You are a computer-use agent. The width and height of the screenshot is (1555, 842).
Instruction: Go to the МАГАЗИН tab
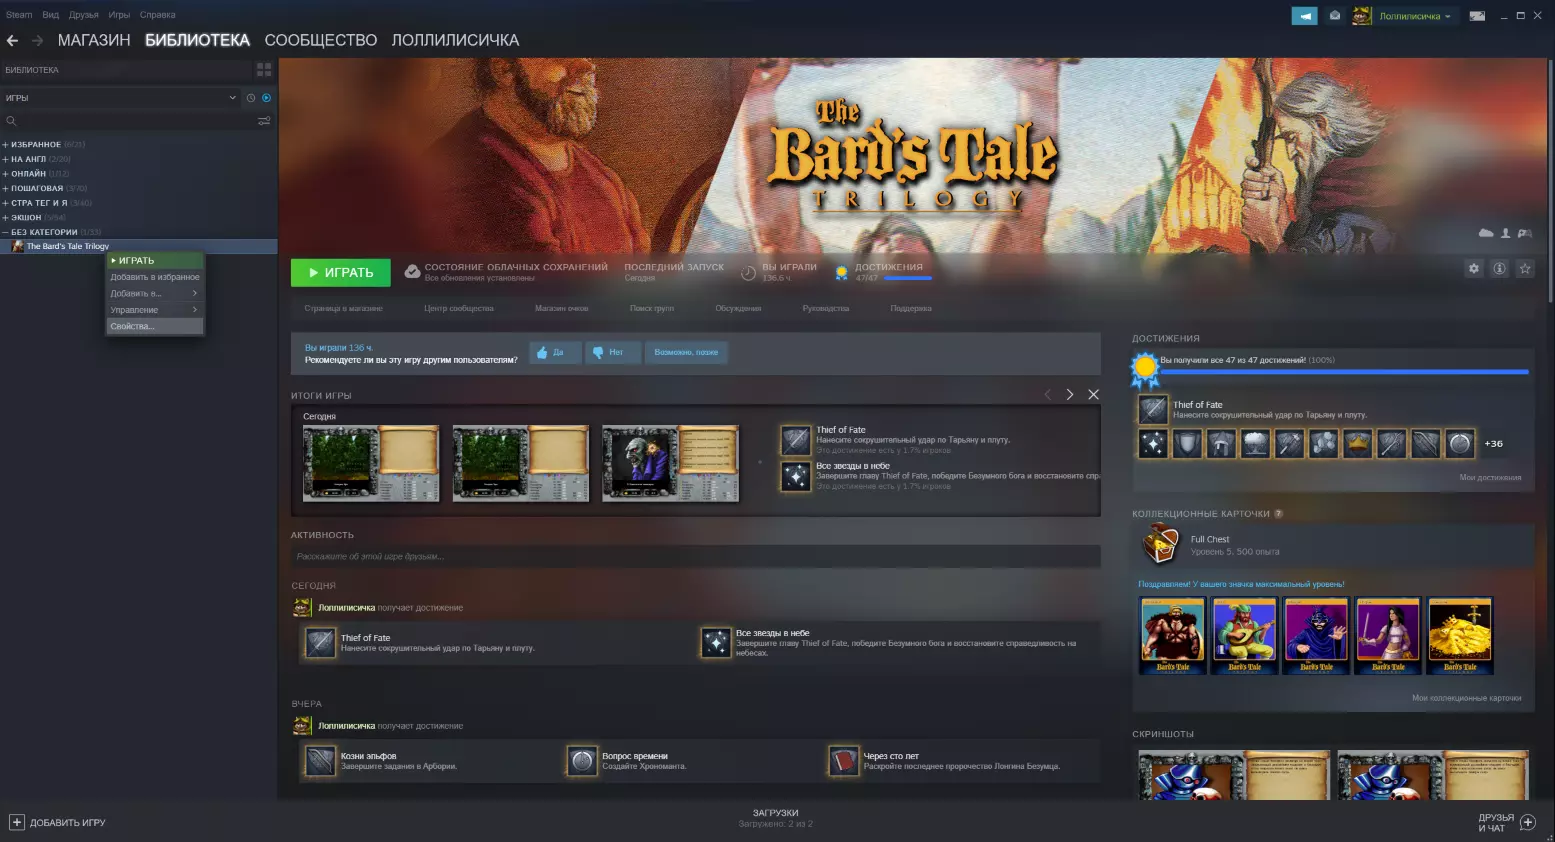point(94,41)
